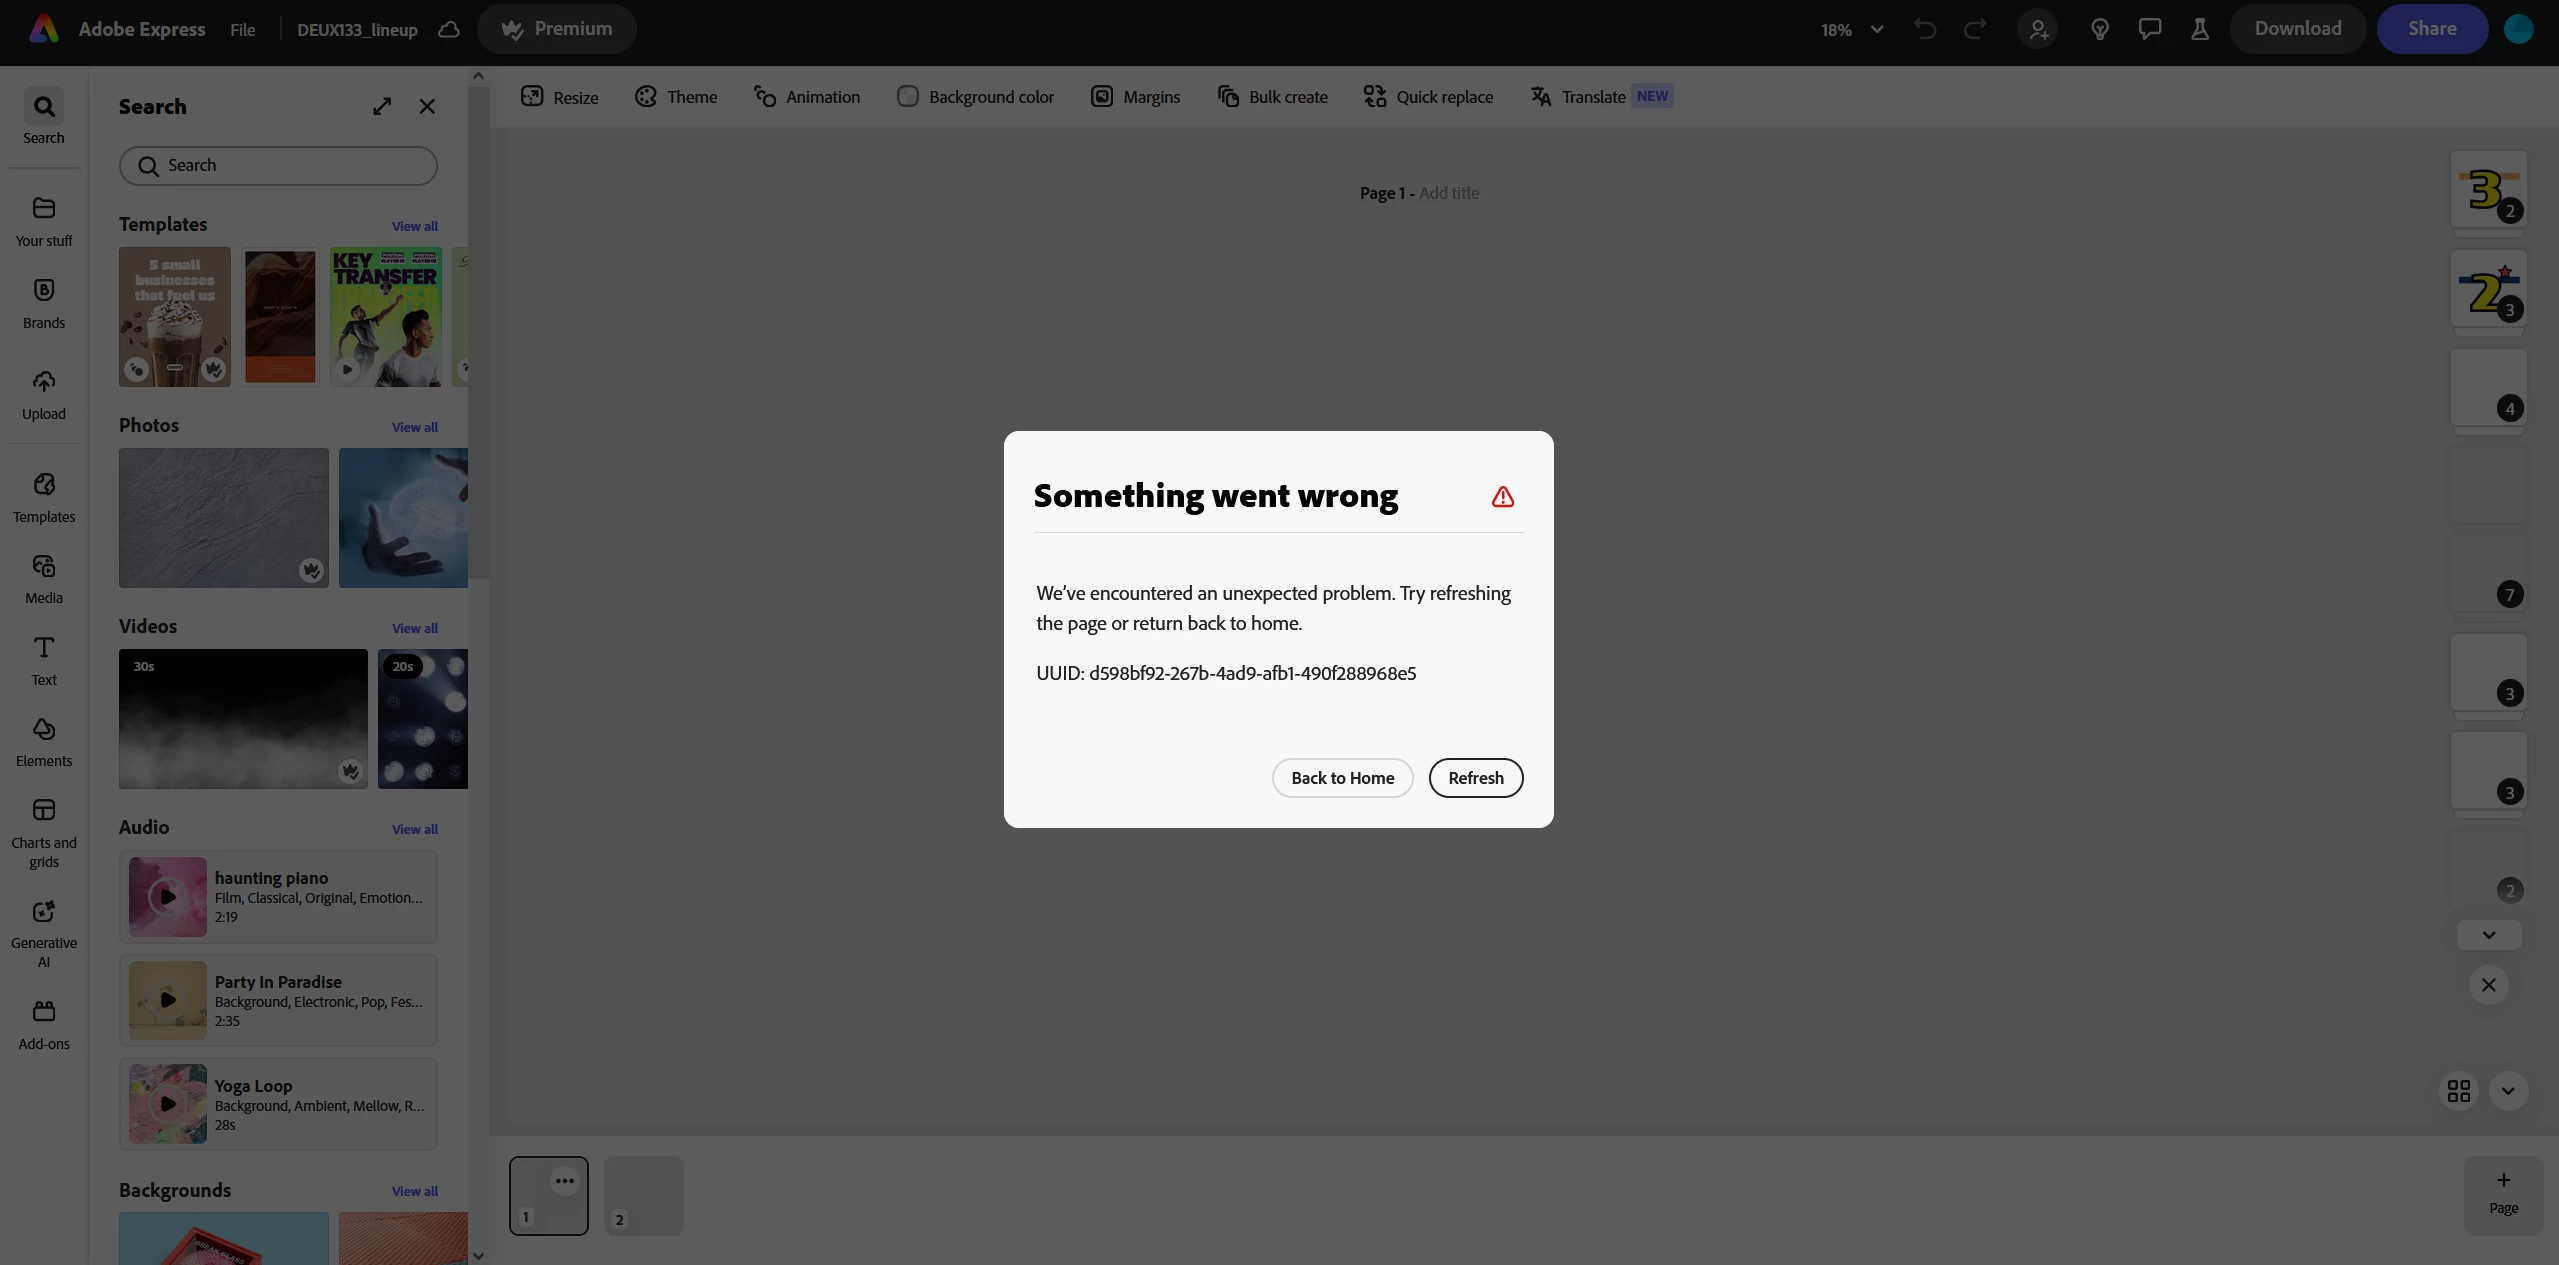Expand the layers list chevron down
Screen dimensions: 2559x1265
tap(2488, 935)
